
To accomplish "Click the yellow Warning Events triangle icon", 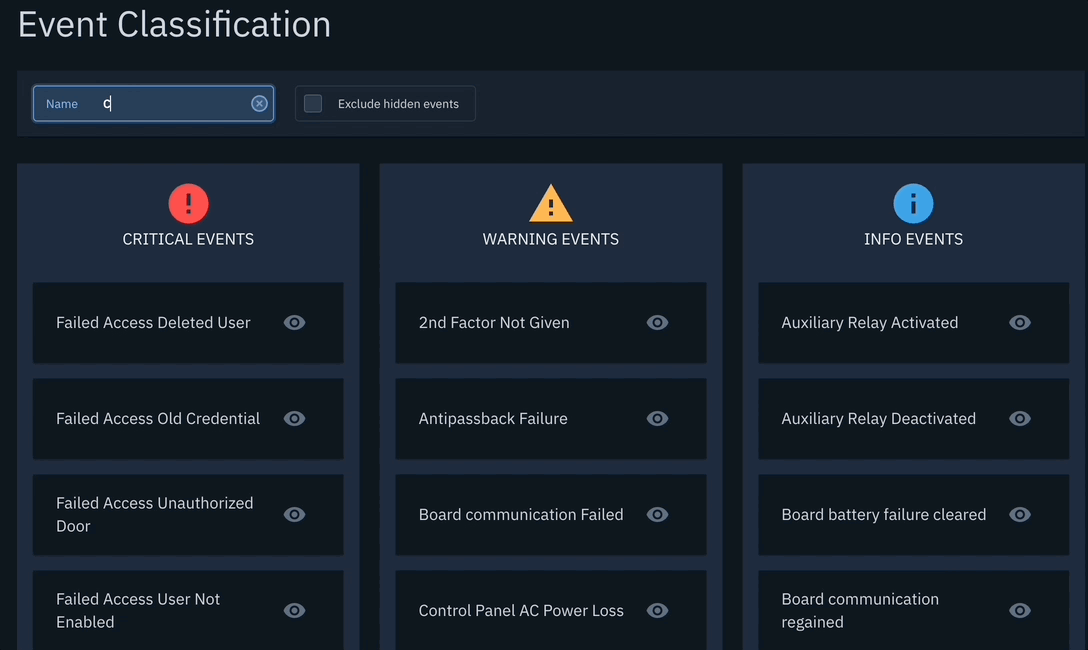I will pos(551,203).
